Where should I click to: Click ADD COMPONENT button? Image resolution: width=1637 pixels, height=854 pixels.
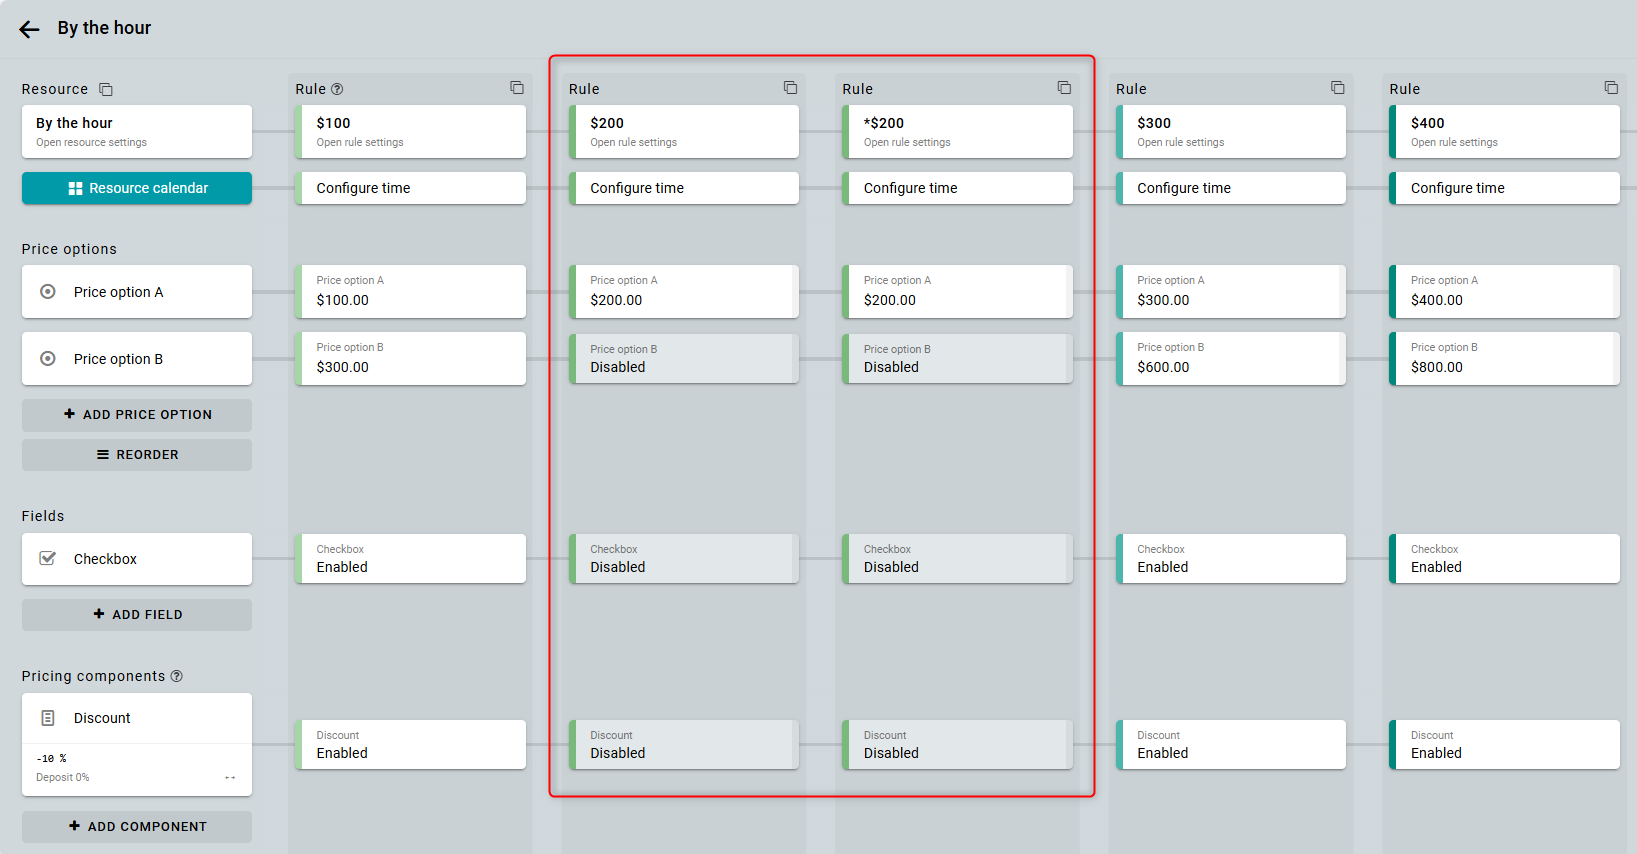coord(137,827)
